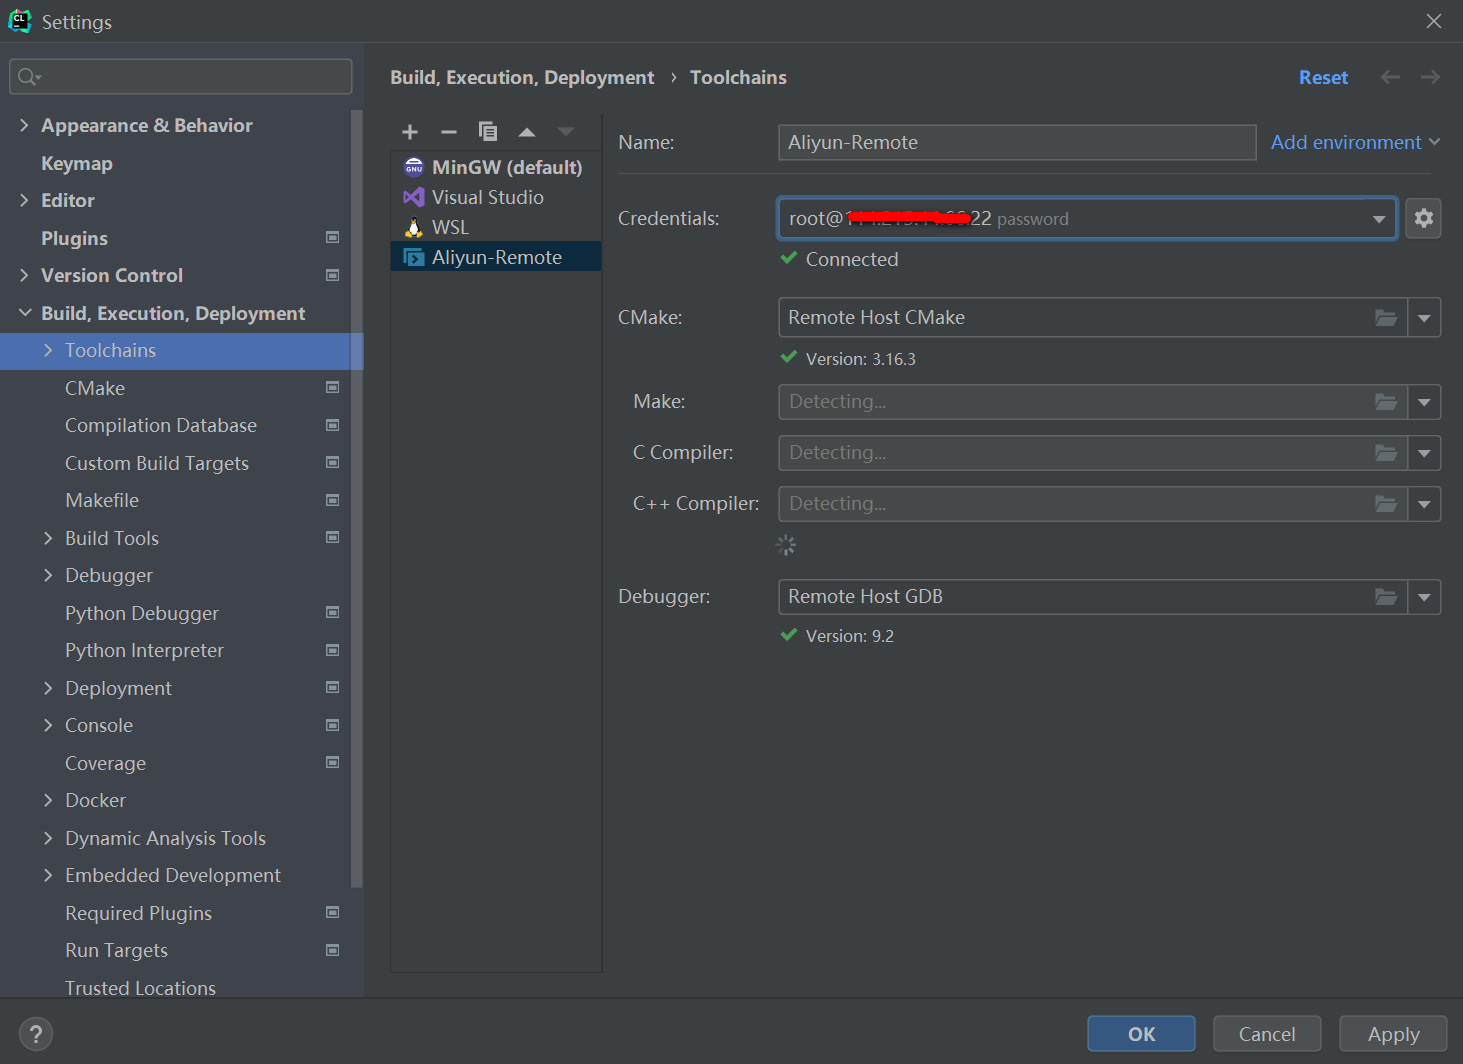1463x1064 pixels.
Task: Click the search magnifier icon
Action: click(28, 77)
